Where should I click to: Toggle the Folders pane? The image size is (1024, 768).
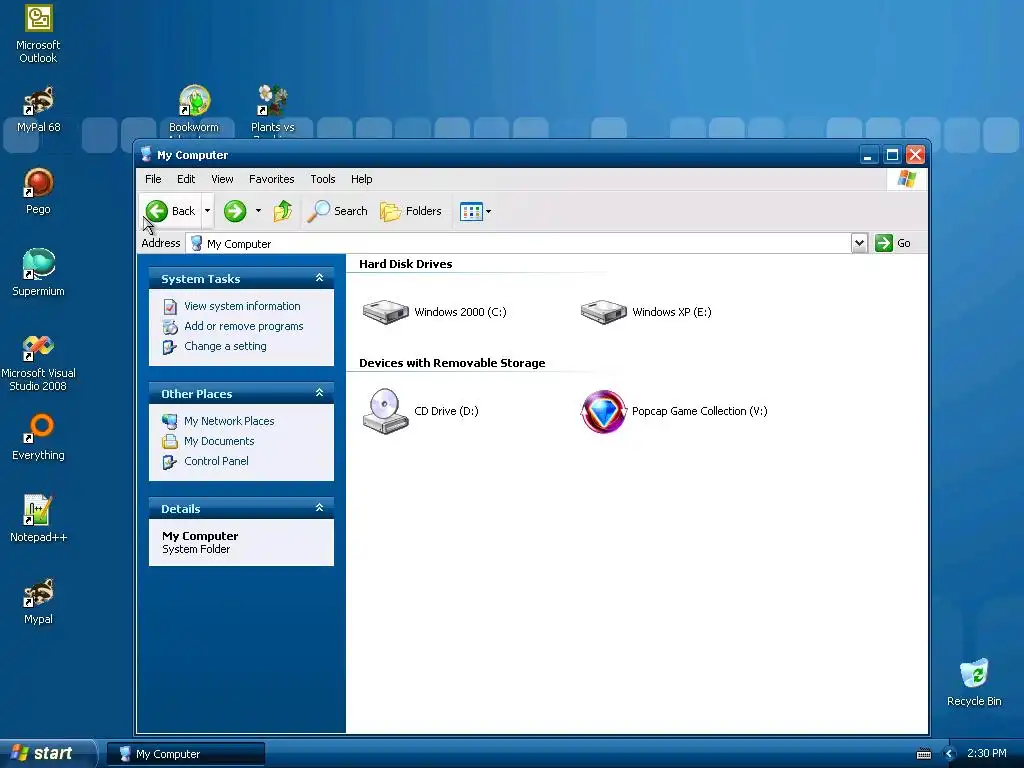411,211
